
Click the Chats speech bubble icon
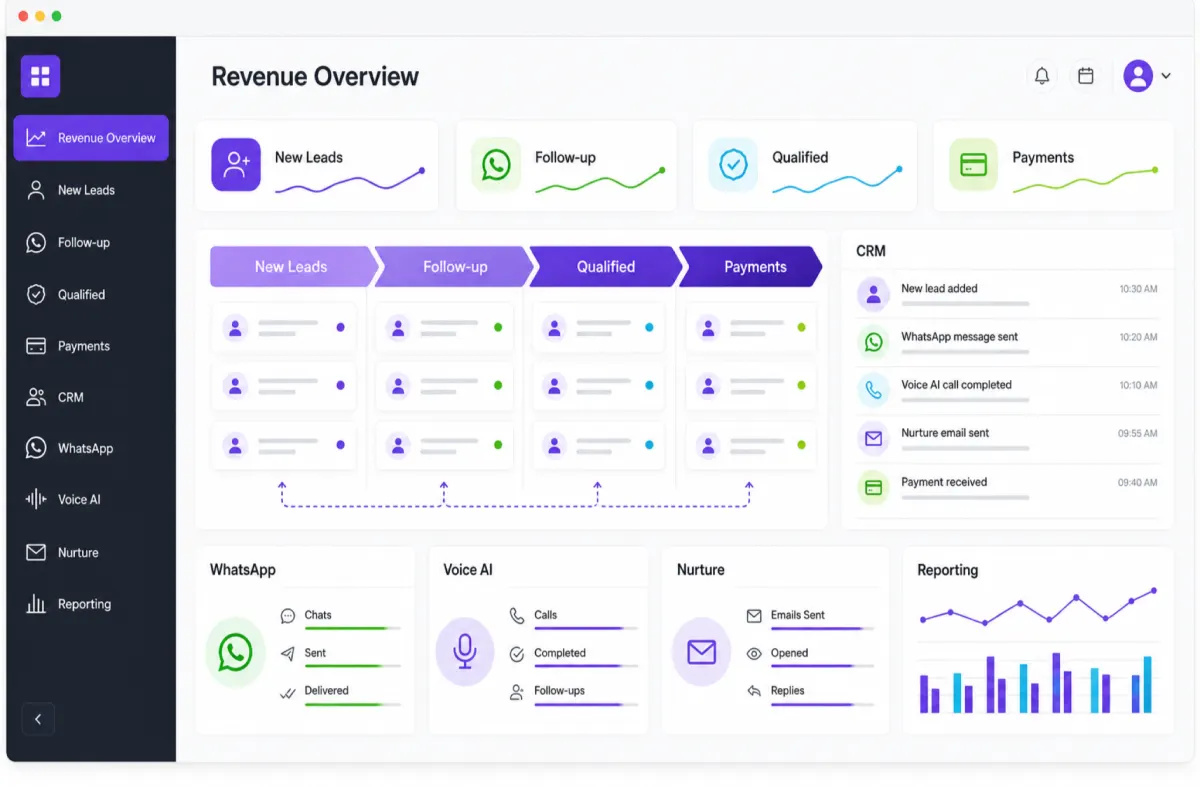288,616
